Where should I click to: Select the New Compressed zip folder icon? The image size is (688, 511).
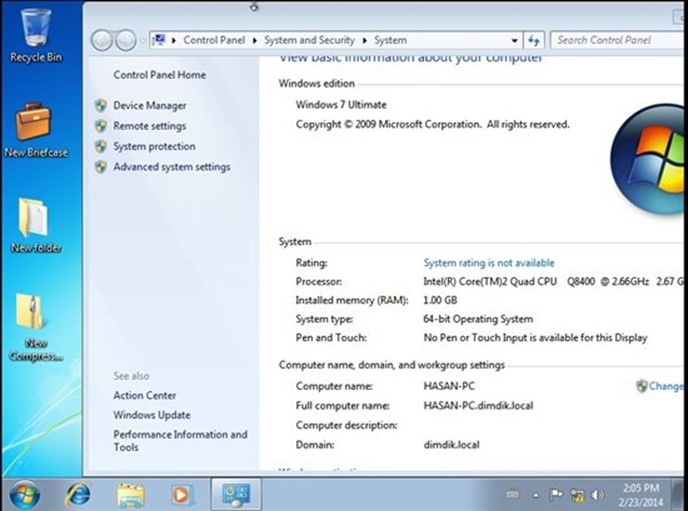pos(36,327)
